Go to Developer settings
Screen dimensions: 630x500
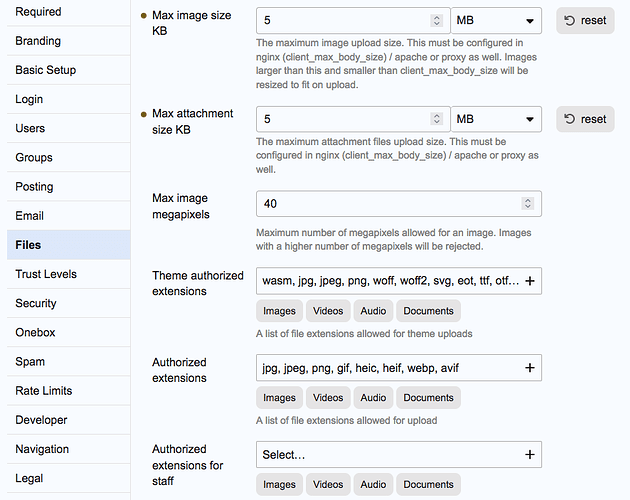pyautogui.click(x=68, y=420)
